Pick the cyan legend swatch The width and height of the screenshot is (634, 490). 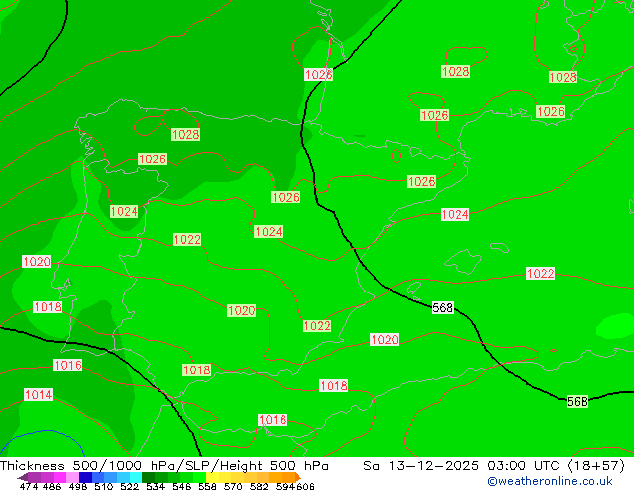click(x=136, y=477)
